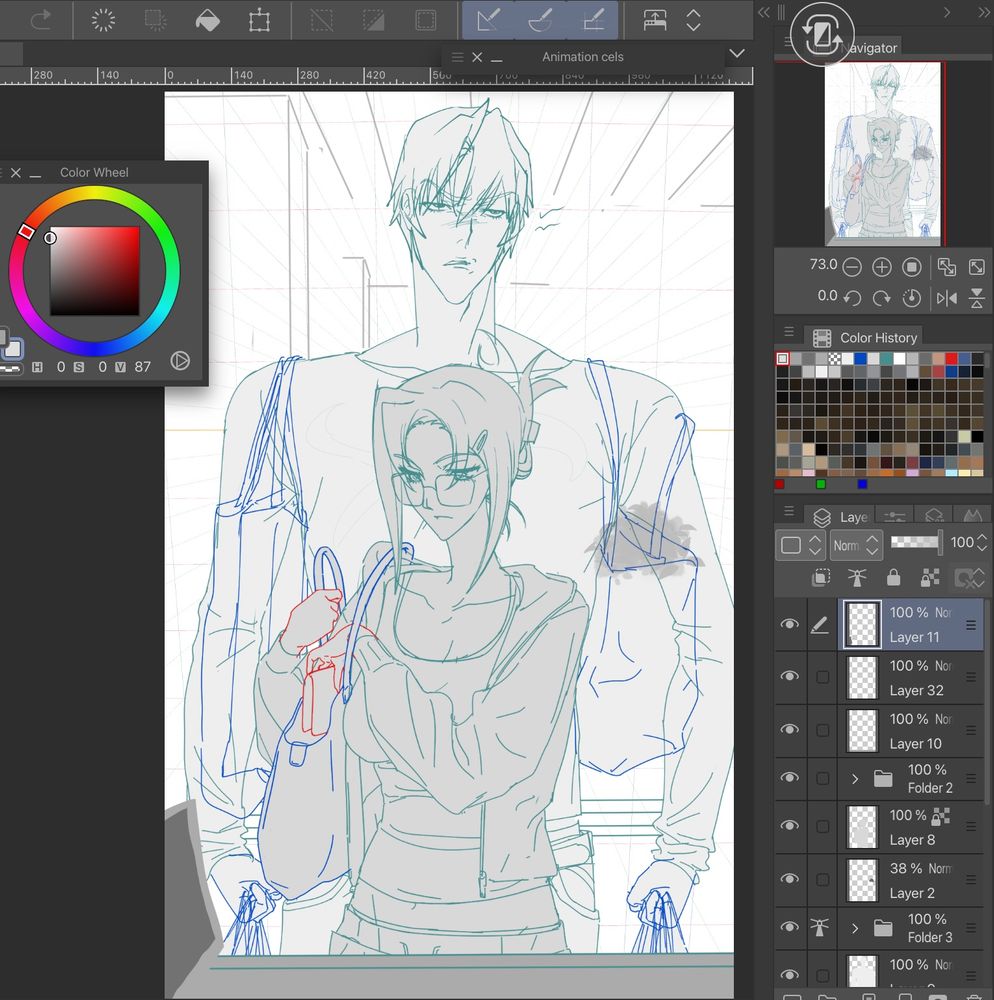Tick the Layer 8 selection checkbox
This screenshot has height=1000, width=994.
(x=822, y=827)
